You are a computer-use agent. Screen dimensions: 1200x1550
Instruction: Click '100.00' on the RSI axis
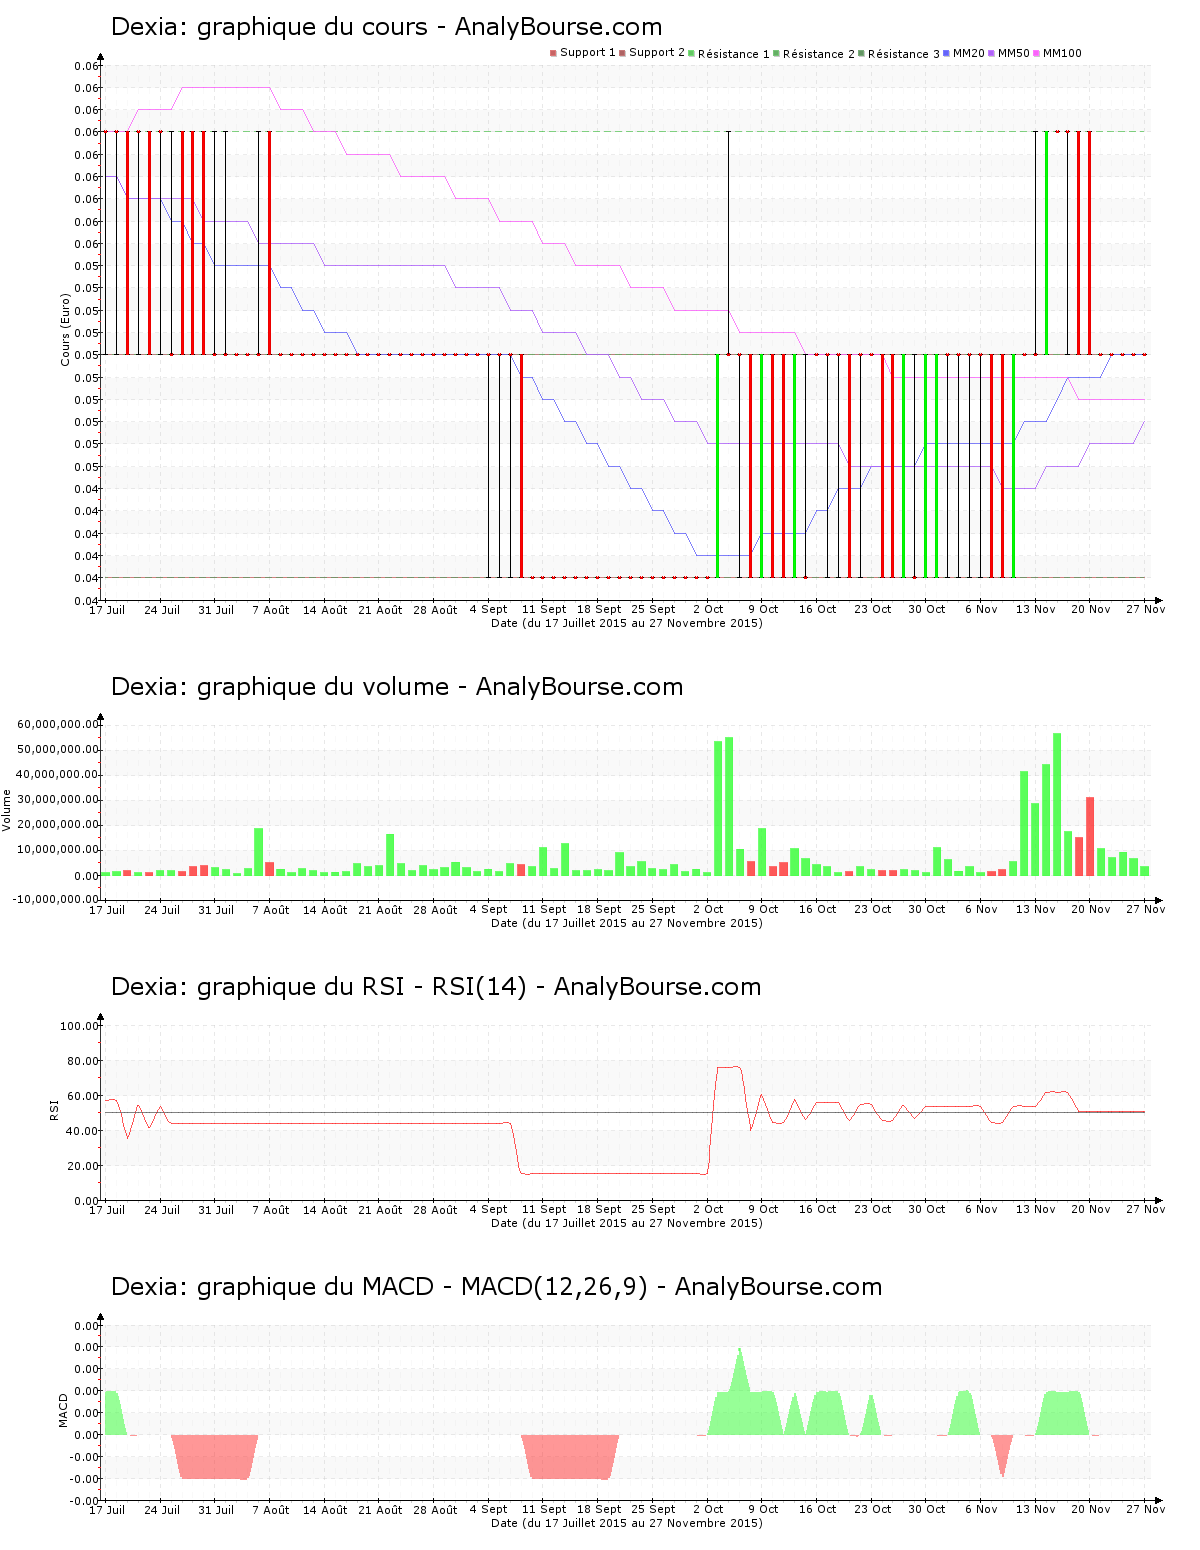[79, 1025]
